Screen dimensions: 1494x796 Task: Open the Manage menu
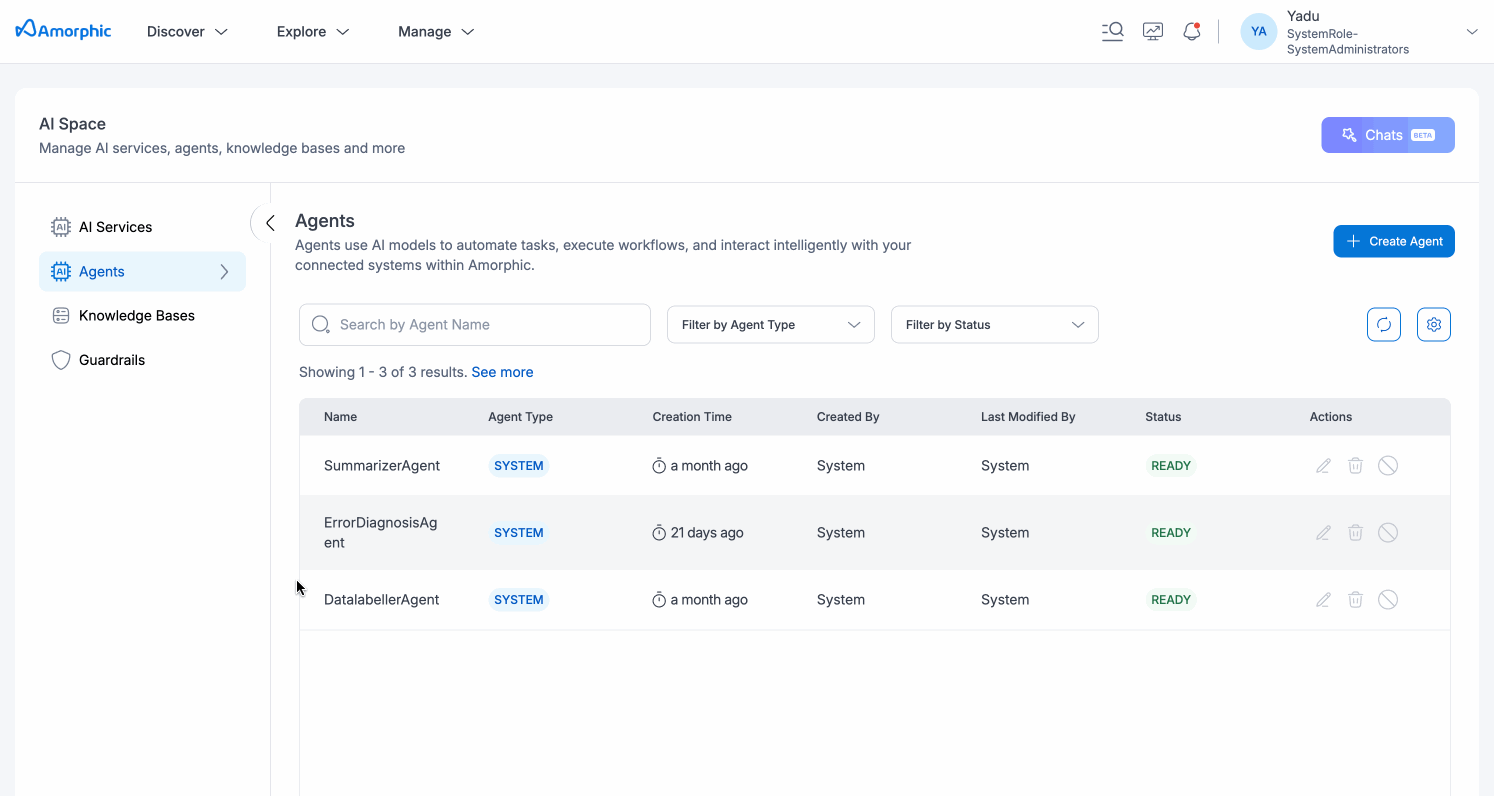[436, 32]
